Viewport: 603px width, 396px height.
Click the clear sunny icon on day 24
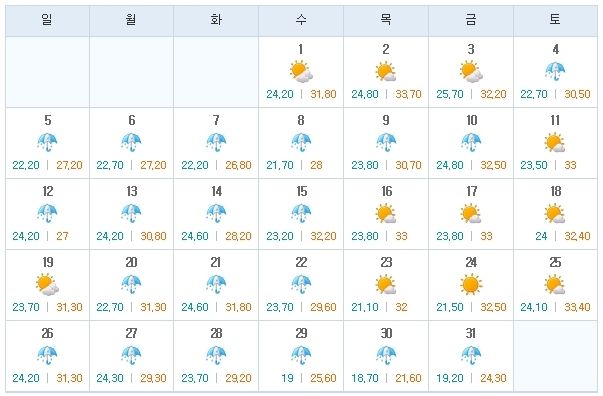[471, 285]
